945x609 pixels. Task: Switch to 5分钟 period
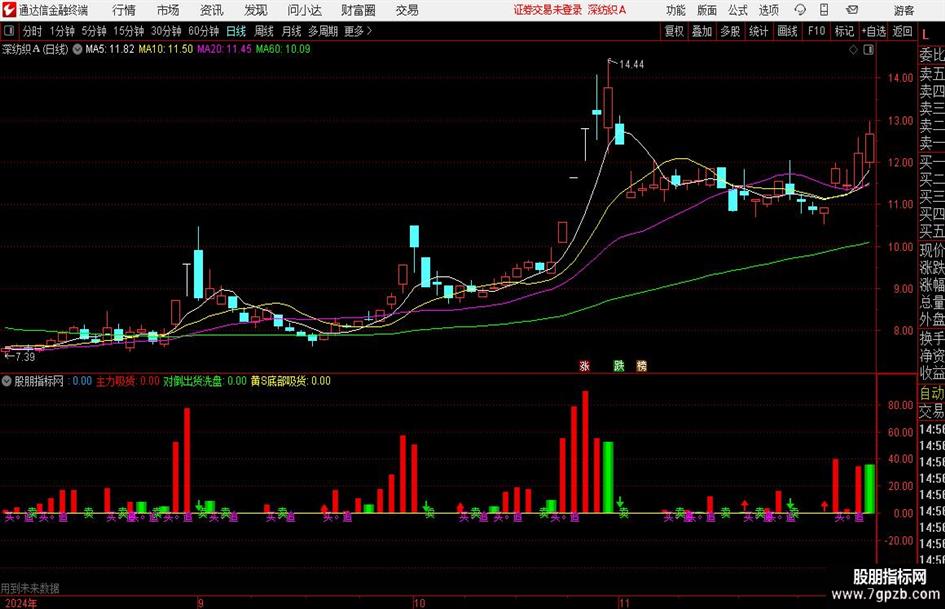(x=94, y=31)
